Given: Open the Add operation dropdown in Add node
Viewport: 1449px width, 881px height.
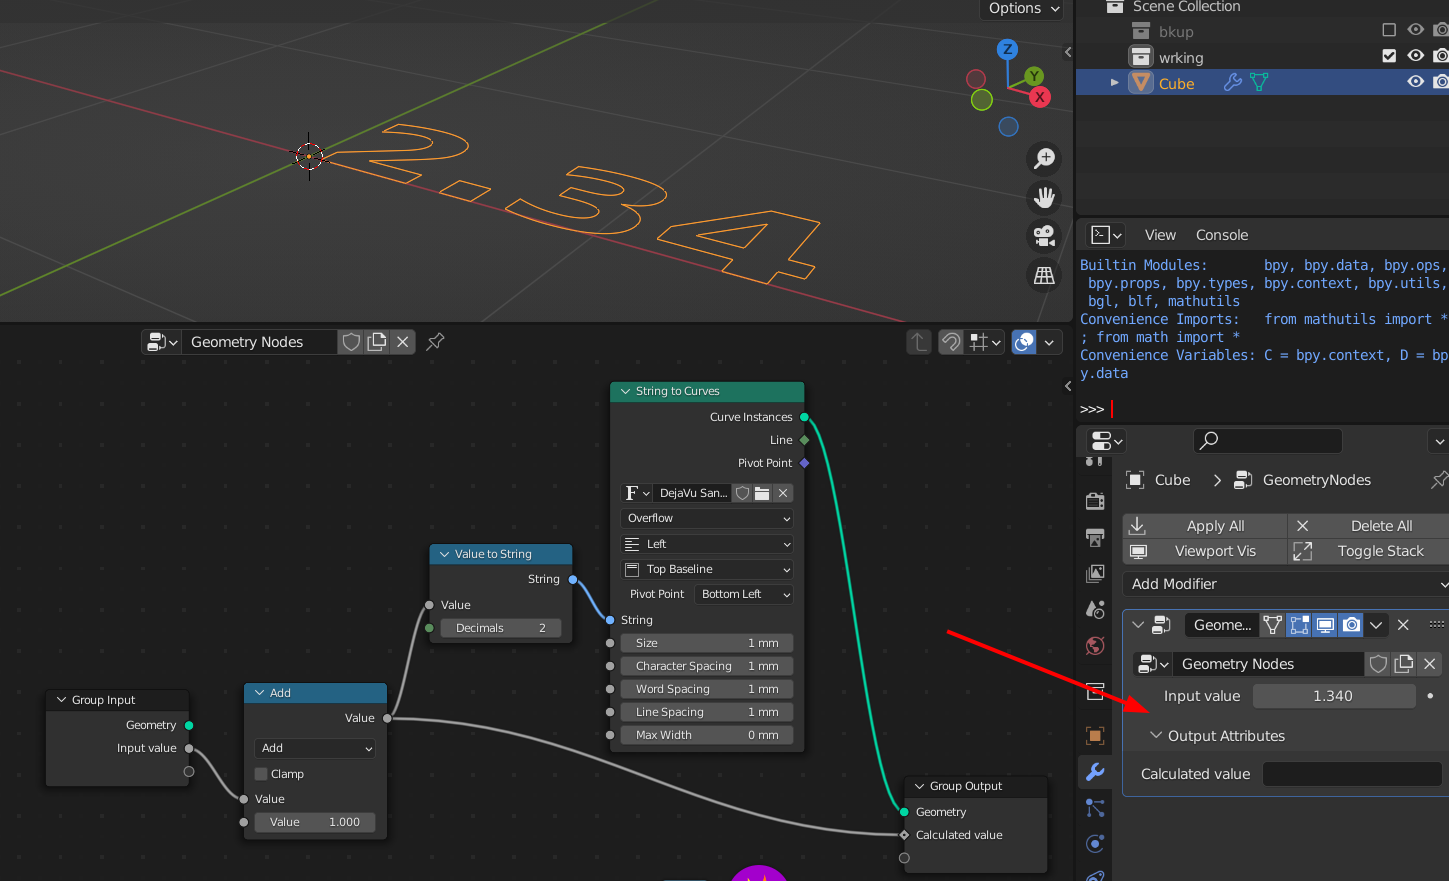Looking at the screenshot, I should coord(315,748).
